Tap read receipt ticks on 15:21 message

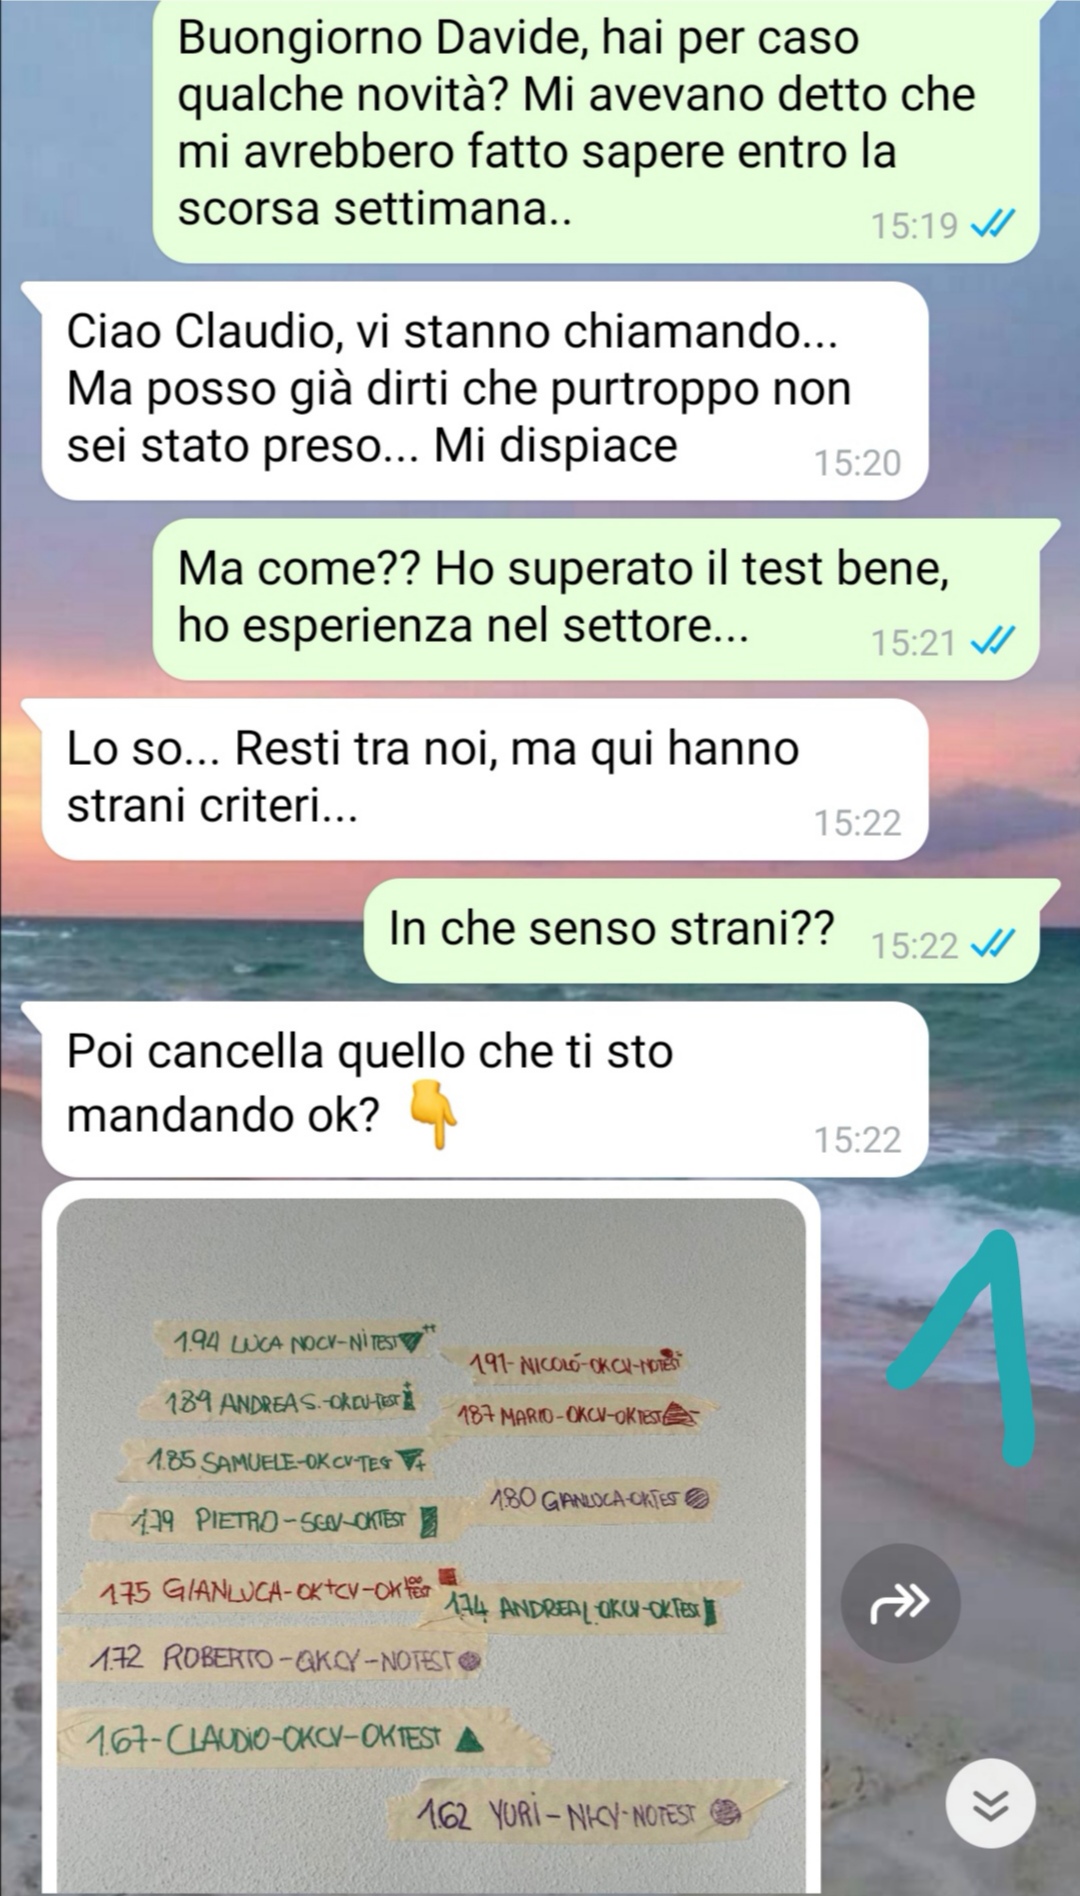[993, 642]
